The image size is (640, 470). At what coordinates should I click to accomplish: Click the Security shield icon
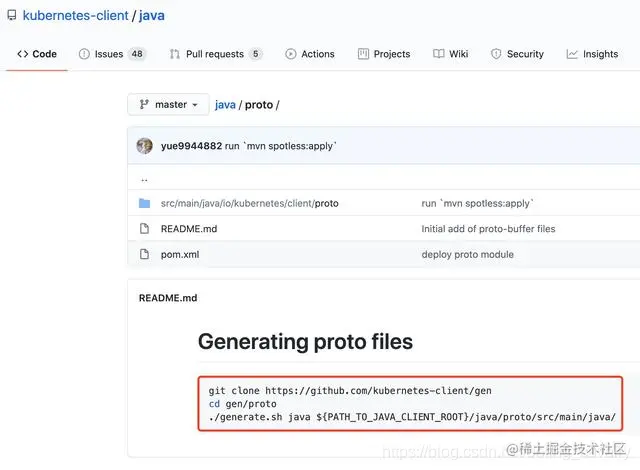[x=496, y=54]
